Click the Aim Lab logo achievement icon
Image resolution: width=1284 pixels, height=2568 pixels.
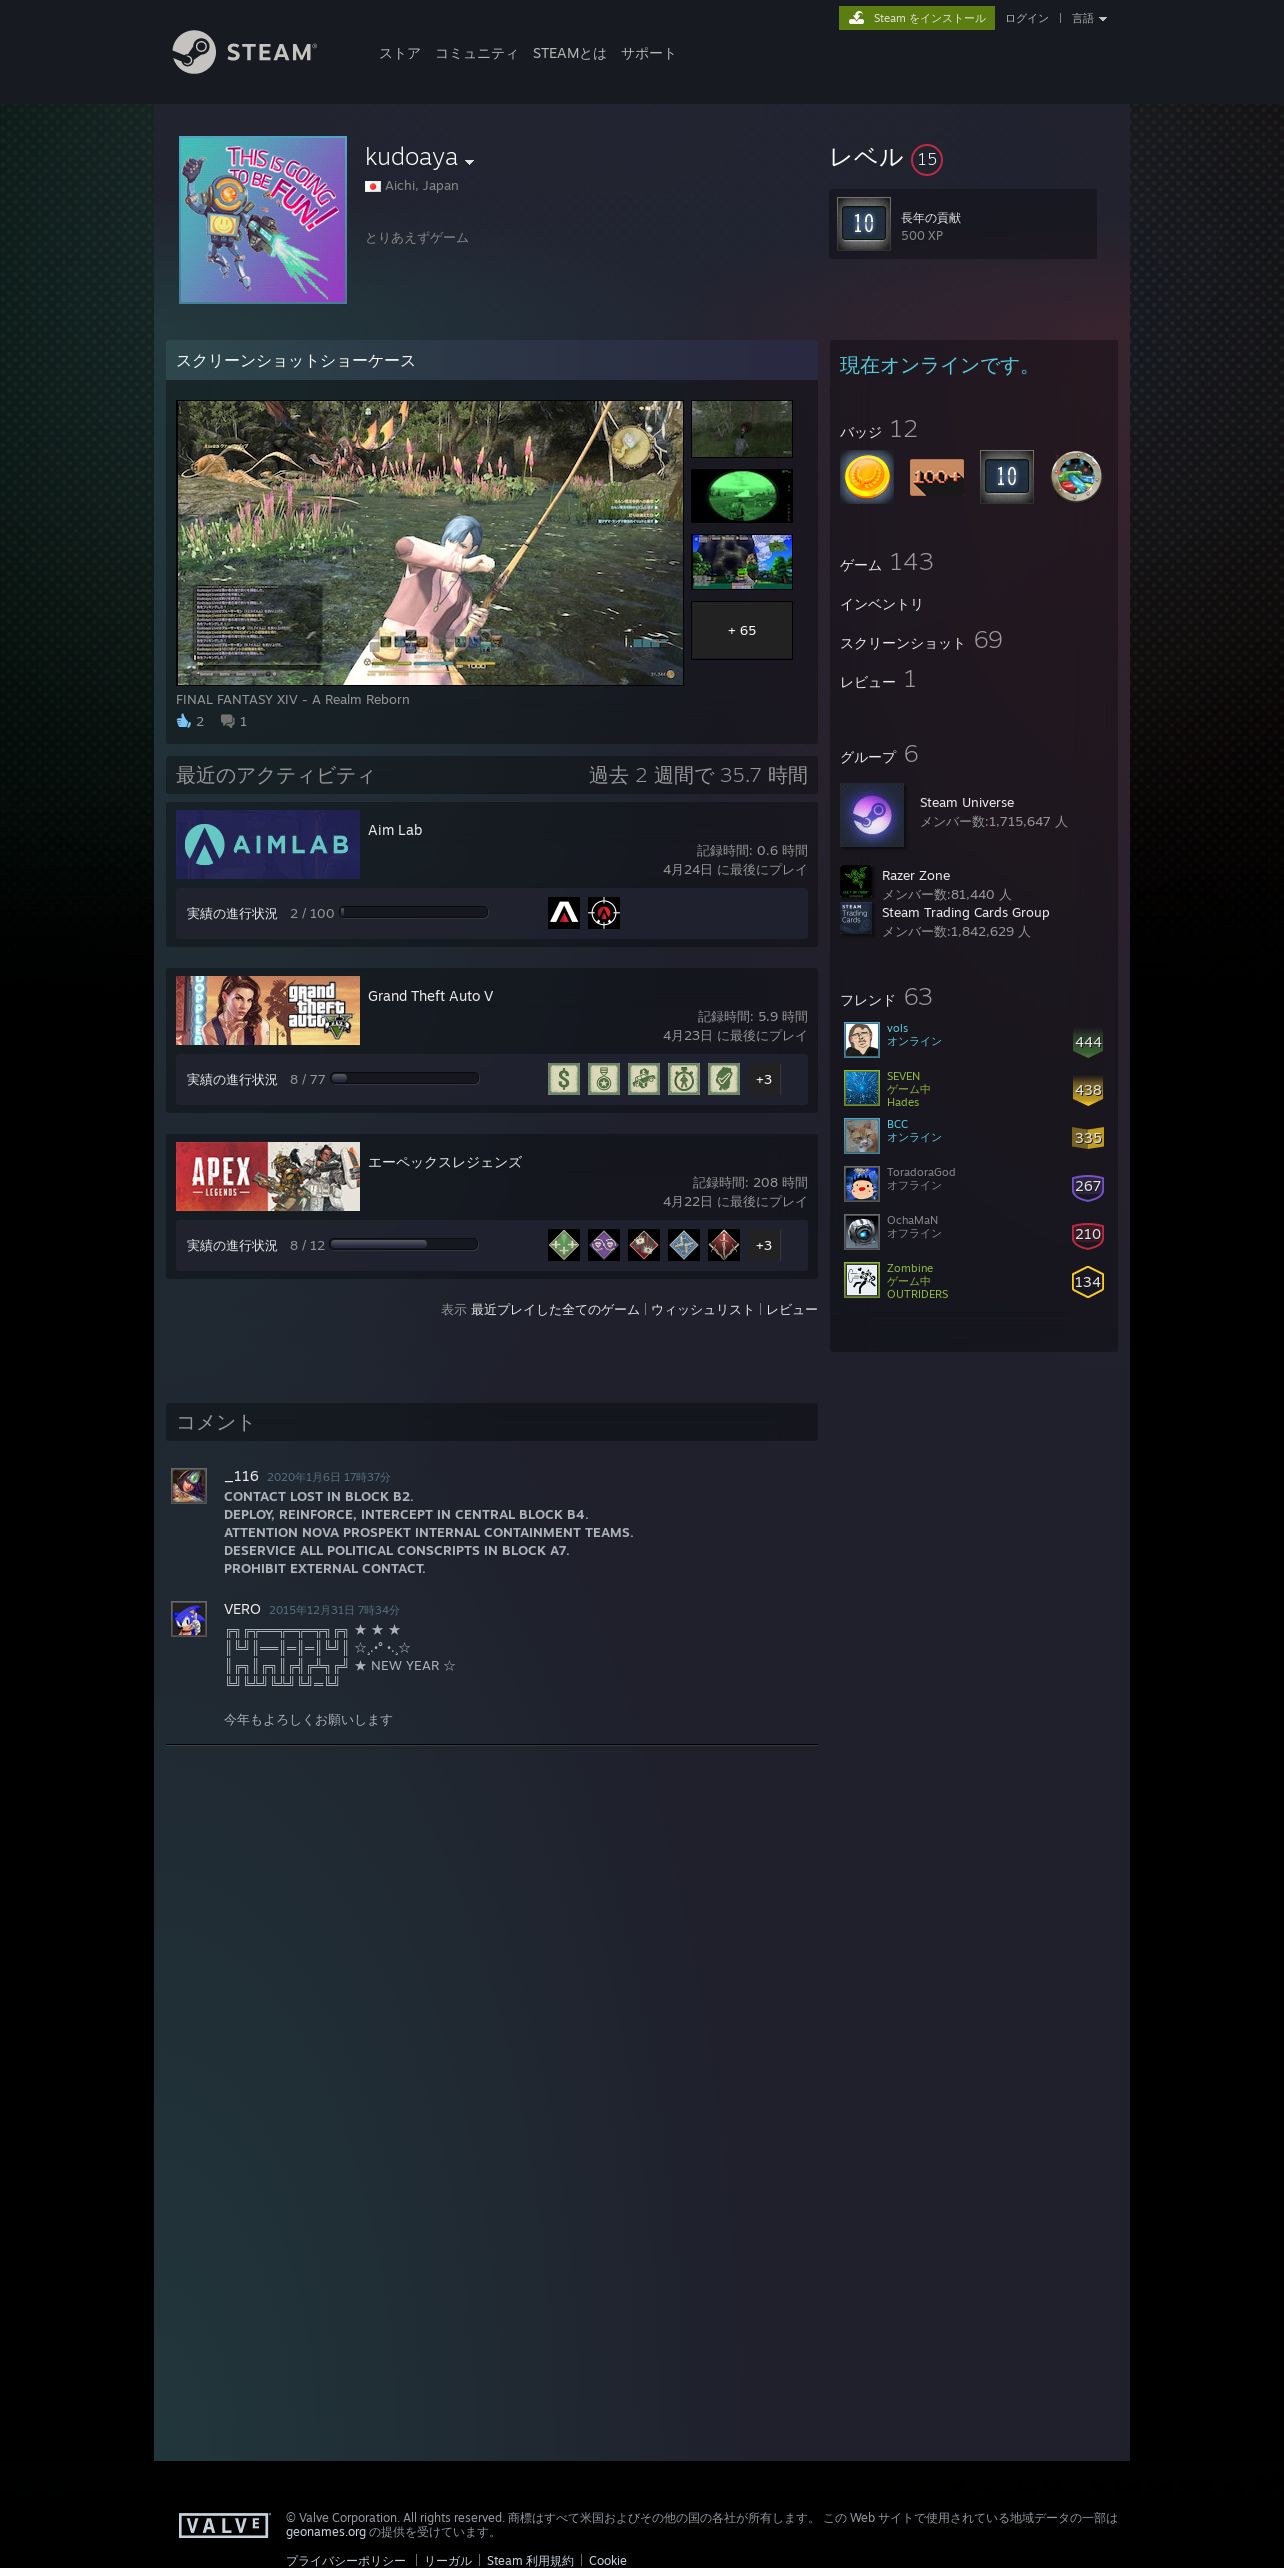564,913
